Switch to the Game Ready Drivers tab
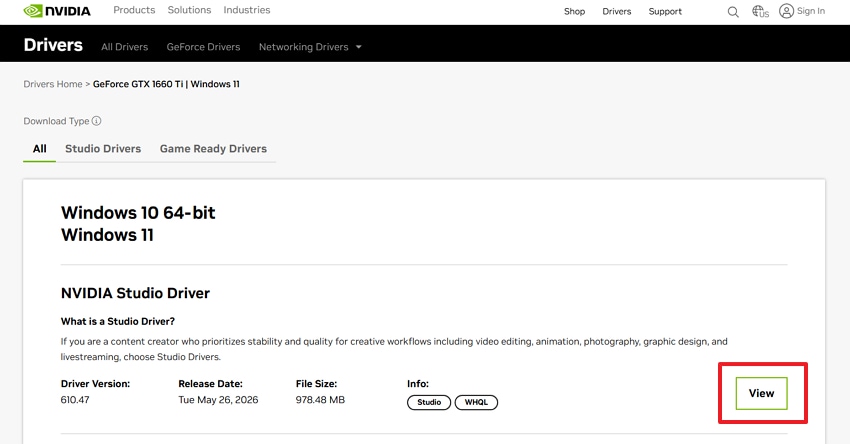 [213, 149]
